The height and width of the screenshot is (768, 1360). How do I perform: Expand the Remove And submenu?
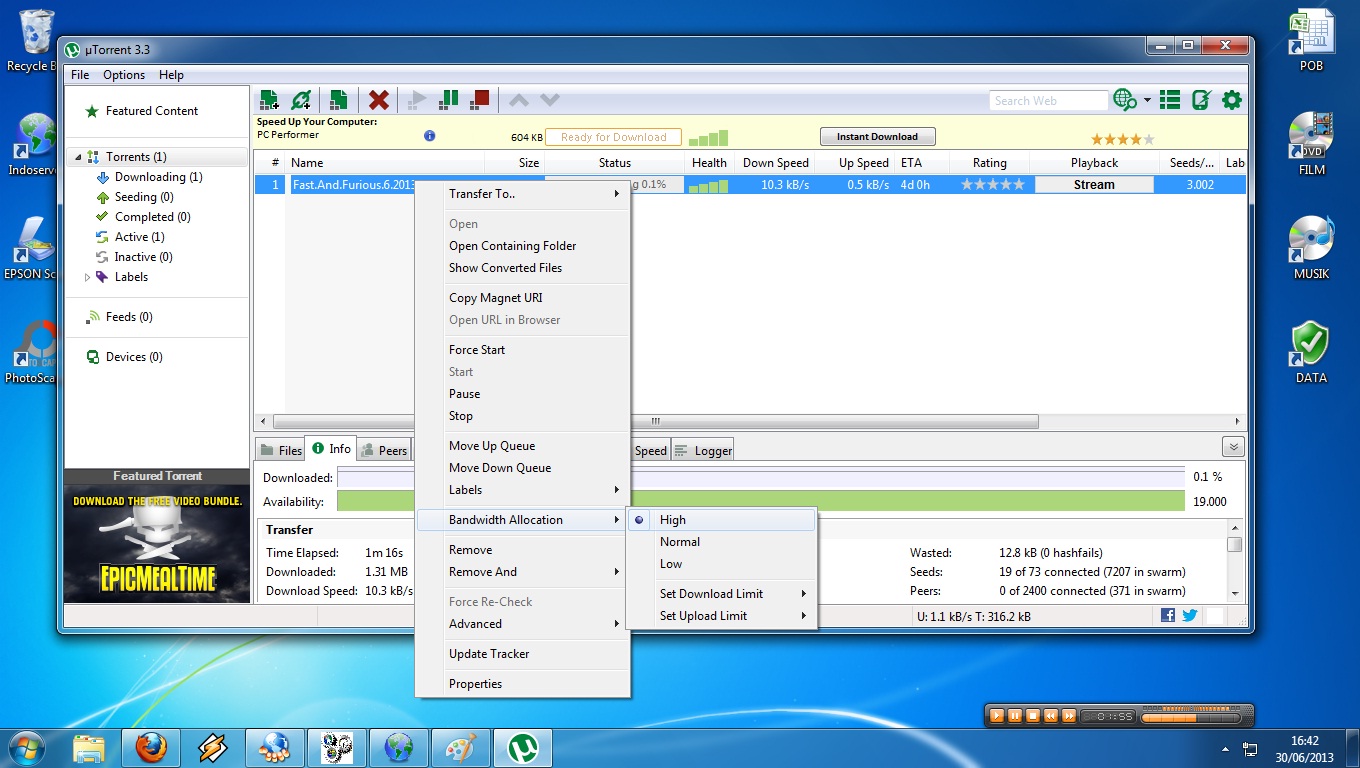[522, 572]
